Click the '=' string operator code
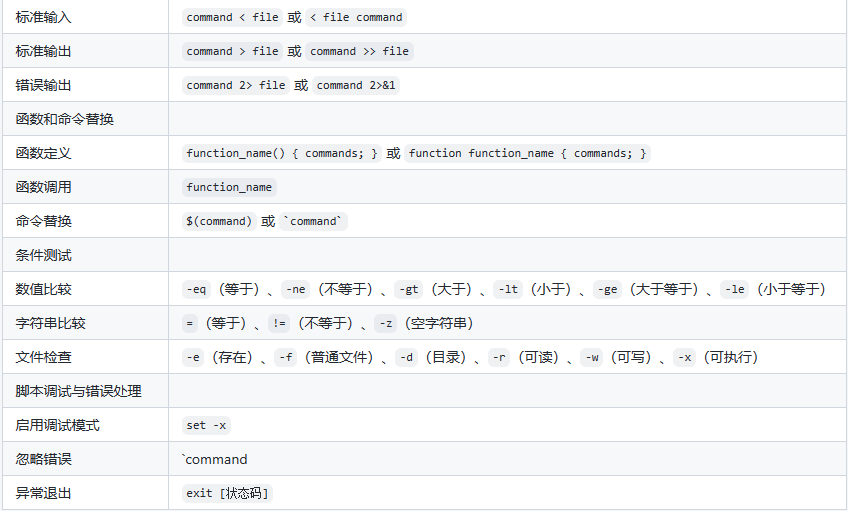848x511 pixels. pos(189,324)
